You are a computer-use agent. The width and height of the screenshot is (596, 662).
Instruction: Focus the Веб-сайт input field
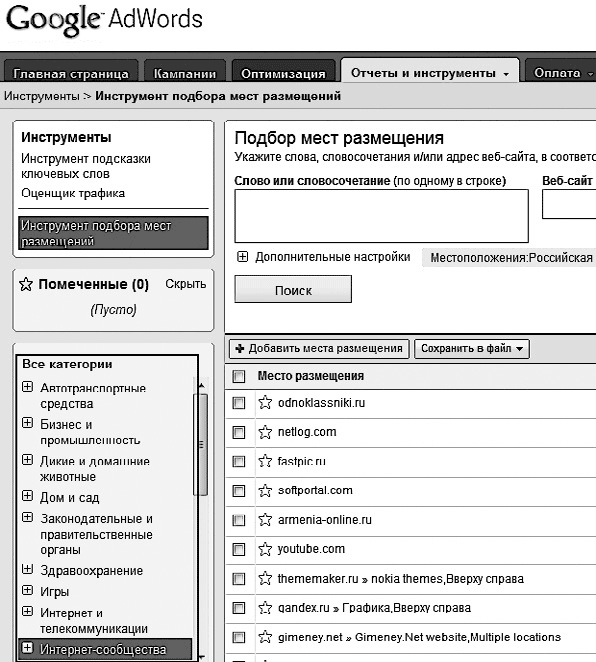(569, 204)
